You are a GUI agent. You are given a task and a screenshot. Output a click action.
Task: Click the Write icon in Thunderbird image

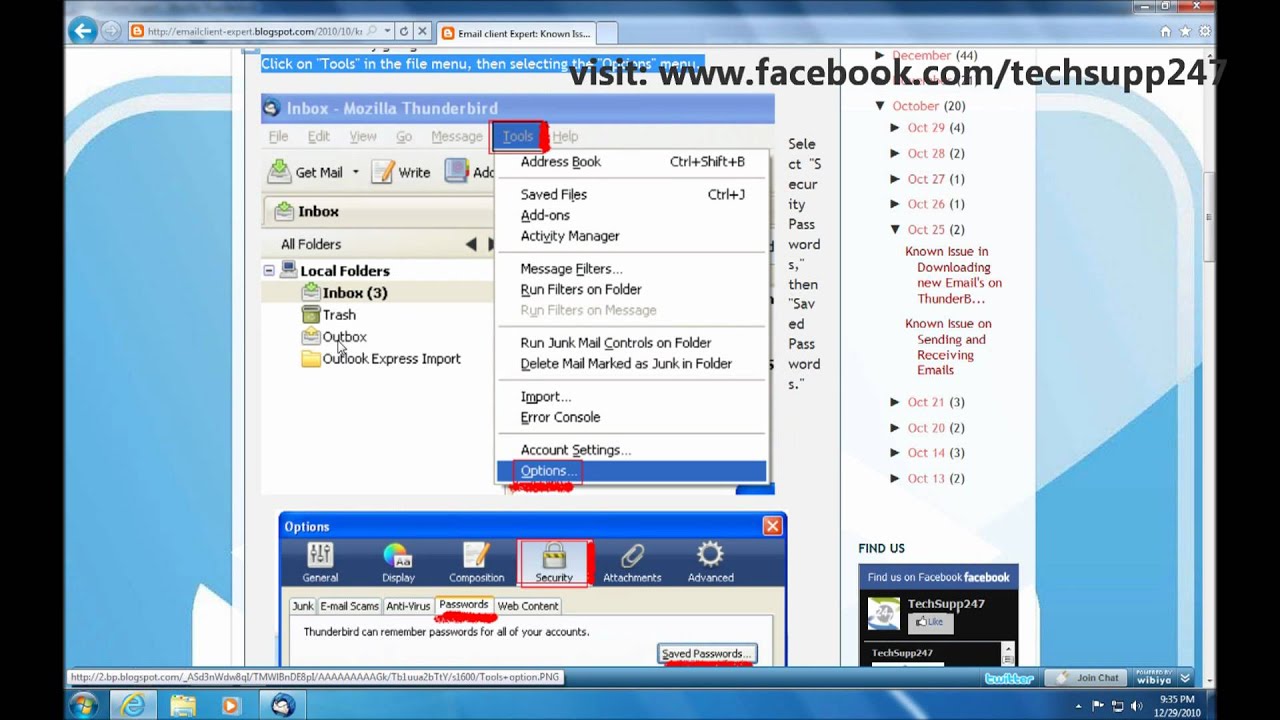[x=383, y=172]
